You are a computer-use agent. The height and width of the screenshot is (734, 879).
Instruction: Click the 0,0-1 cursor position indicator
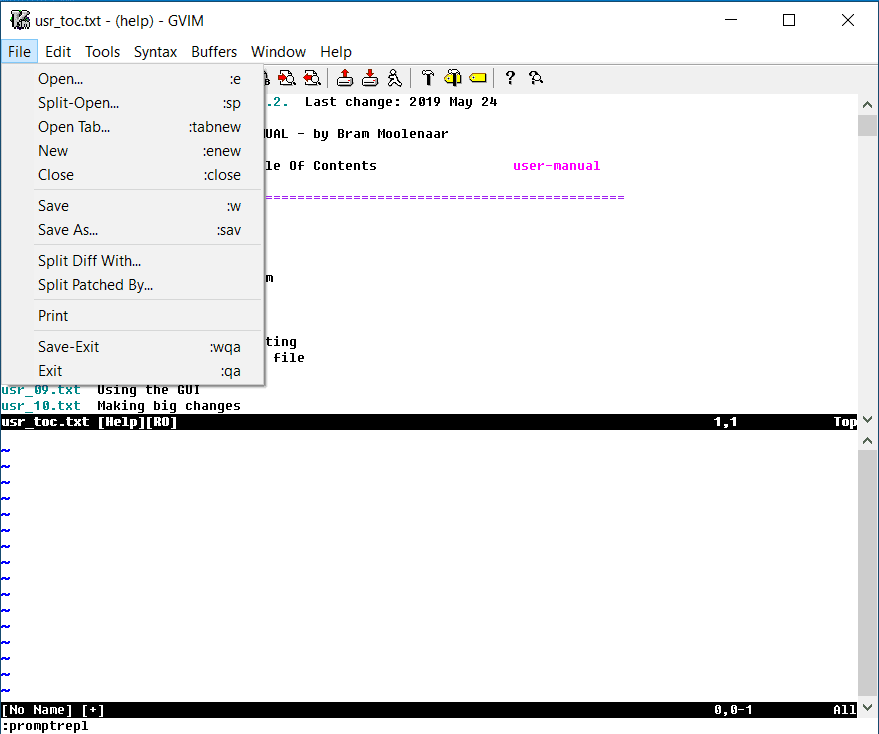point(733,710)
